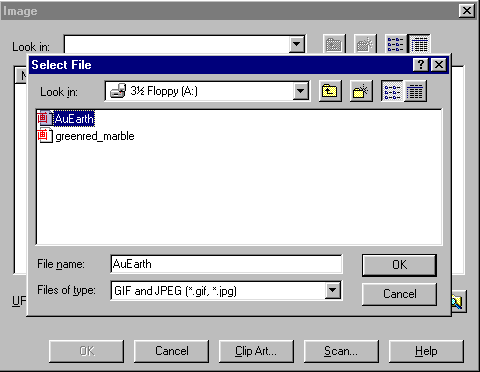
Task: Click Create New Folder icon in Select File
Action: click(x=361, y=91)
